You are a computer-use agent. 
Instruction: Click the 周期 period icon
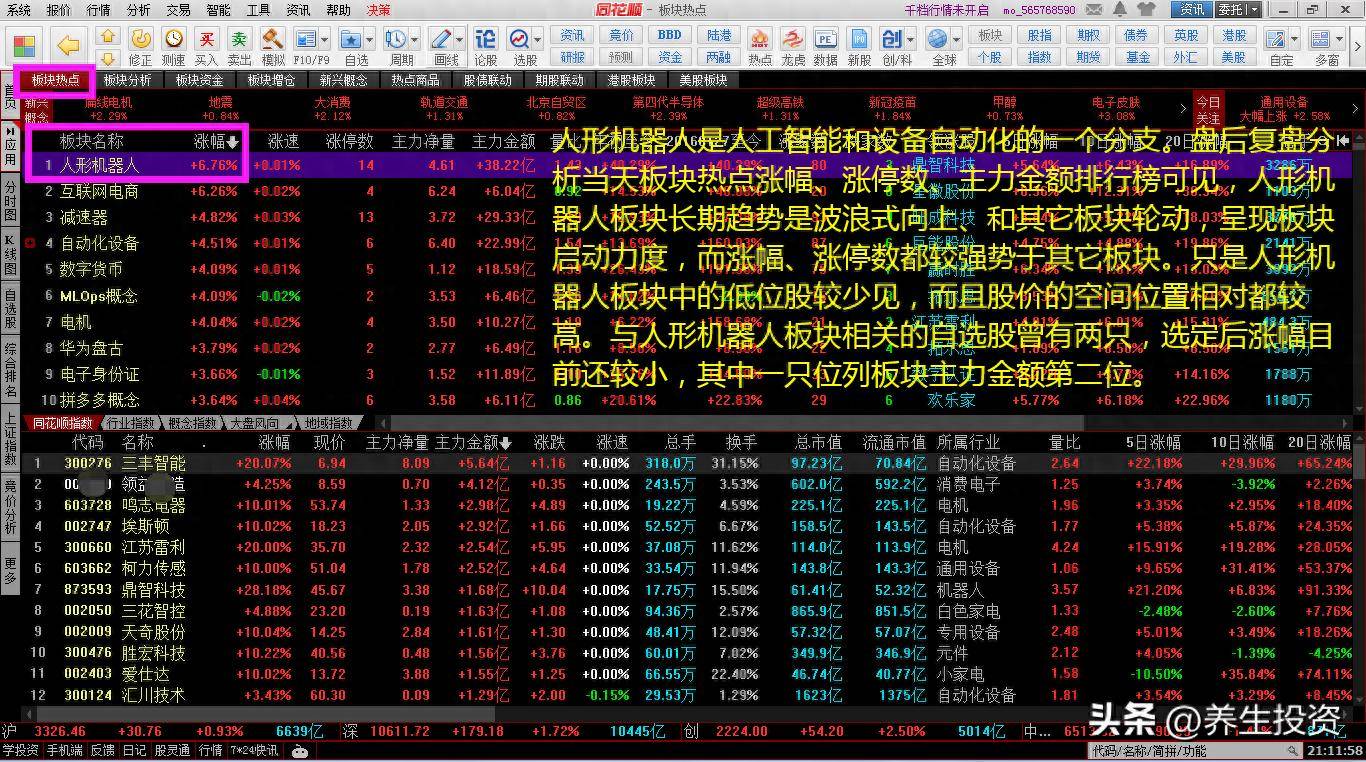click(396, 38)
